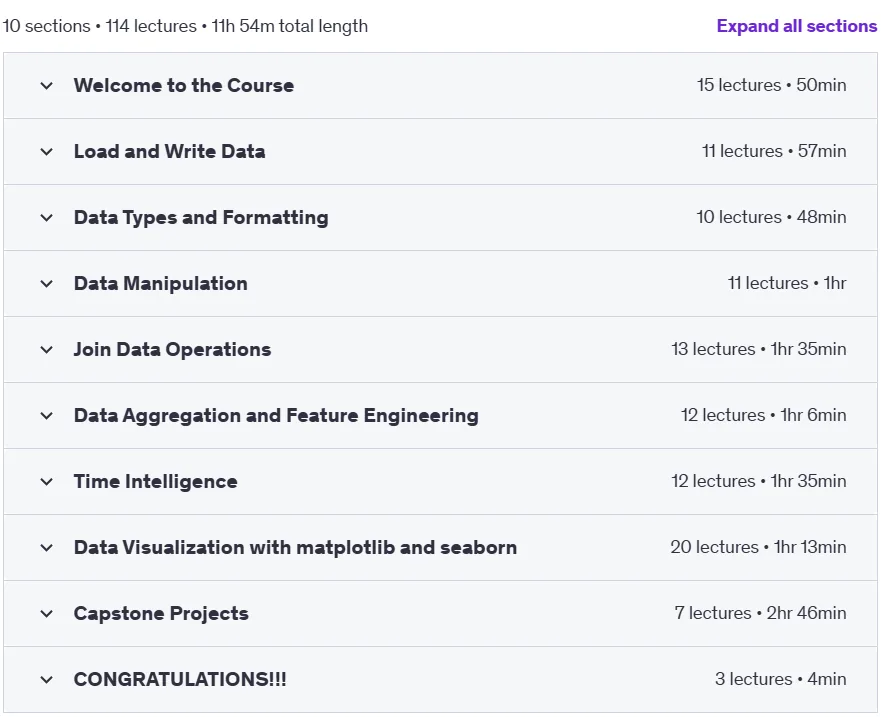Open the Time Intelligence chevron arrow

47,482
